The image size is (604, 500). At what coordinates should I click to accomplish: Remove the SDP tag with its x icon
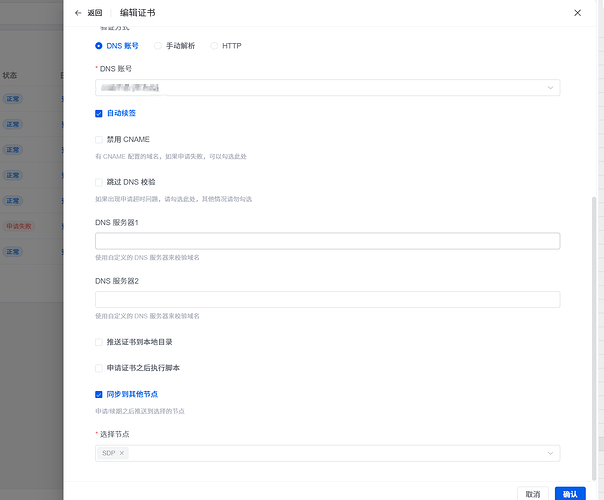click(122, 453)
